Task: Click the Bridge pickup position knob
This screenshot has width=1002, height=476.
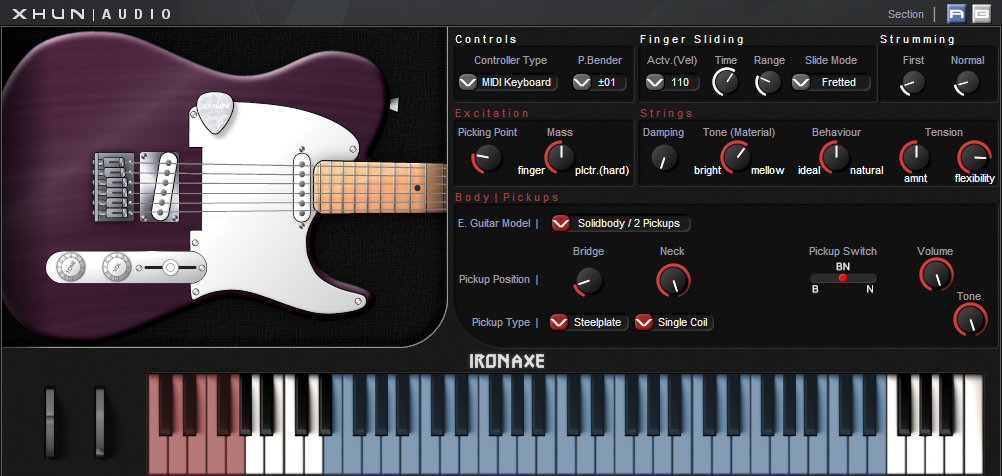Action: [588, 280]
